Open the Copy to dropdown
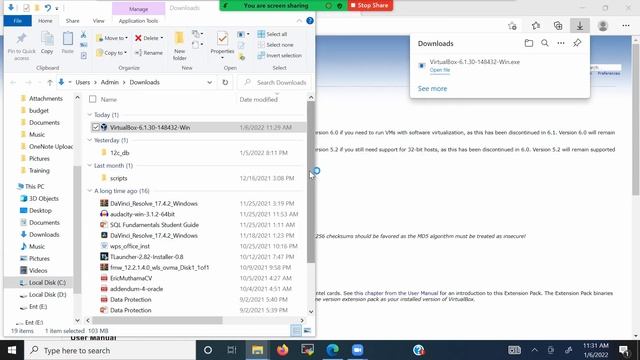 (111, 53)
